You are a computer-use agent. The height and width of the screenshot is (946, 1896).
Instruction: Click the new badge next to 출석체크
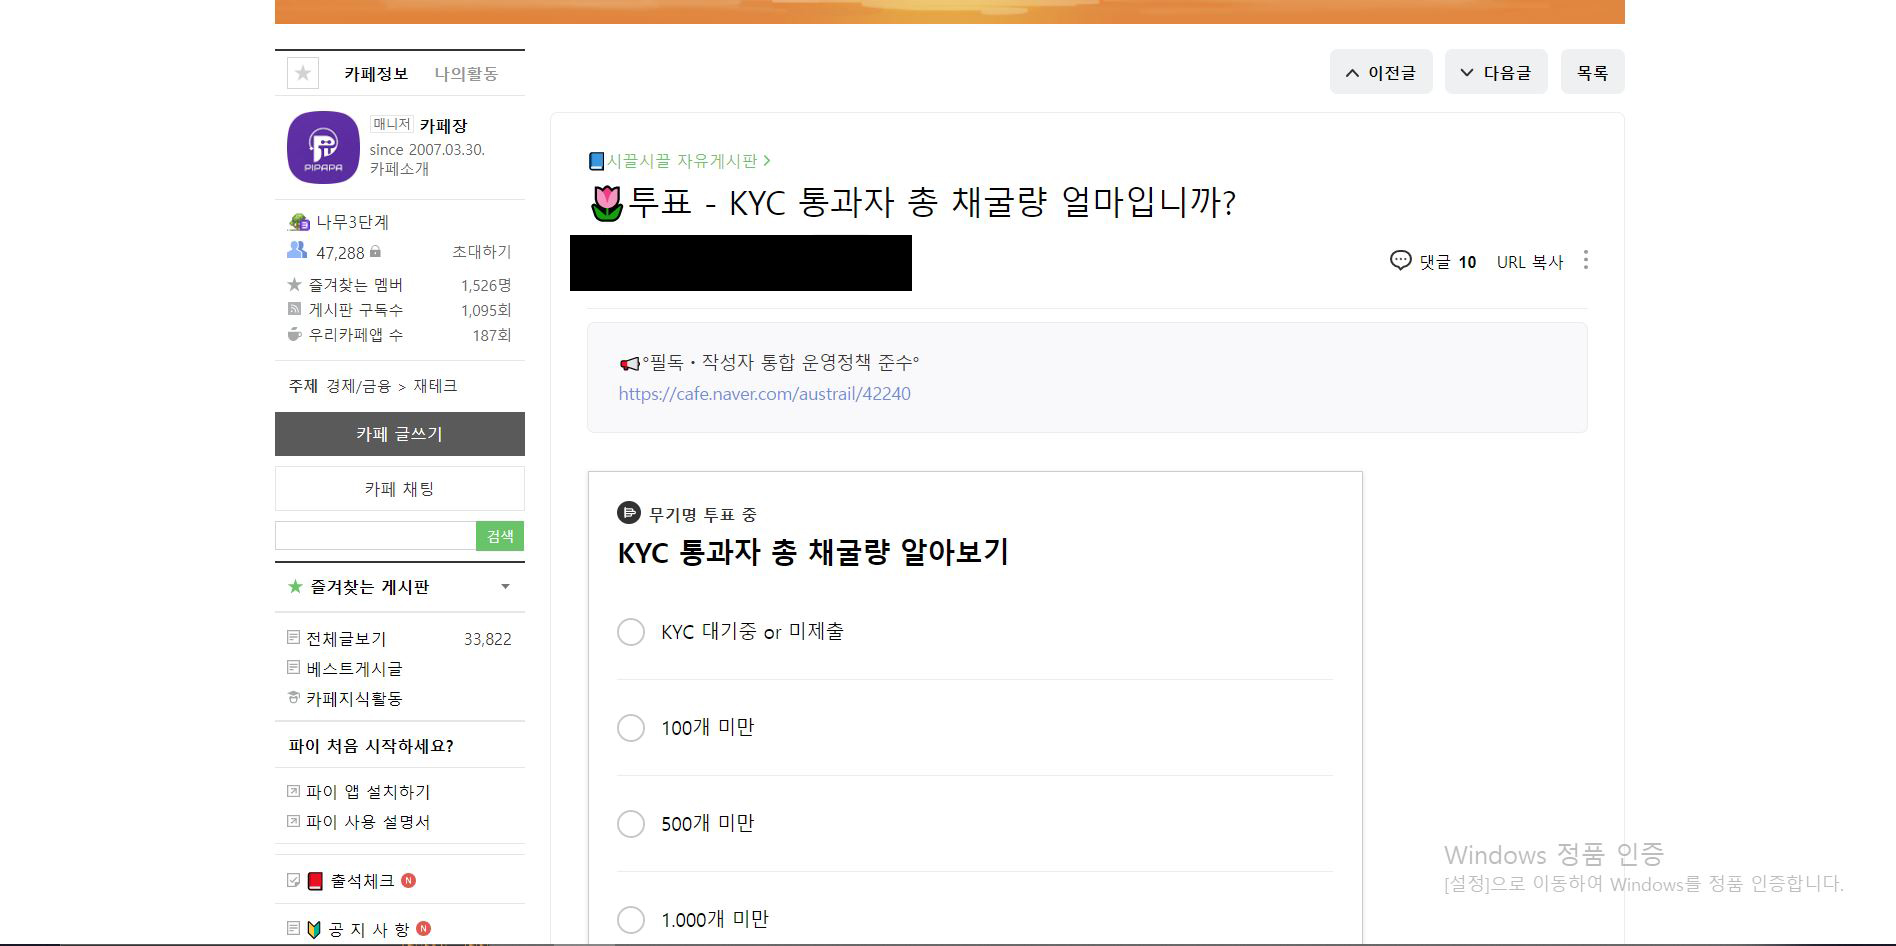click(409, 881)
